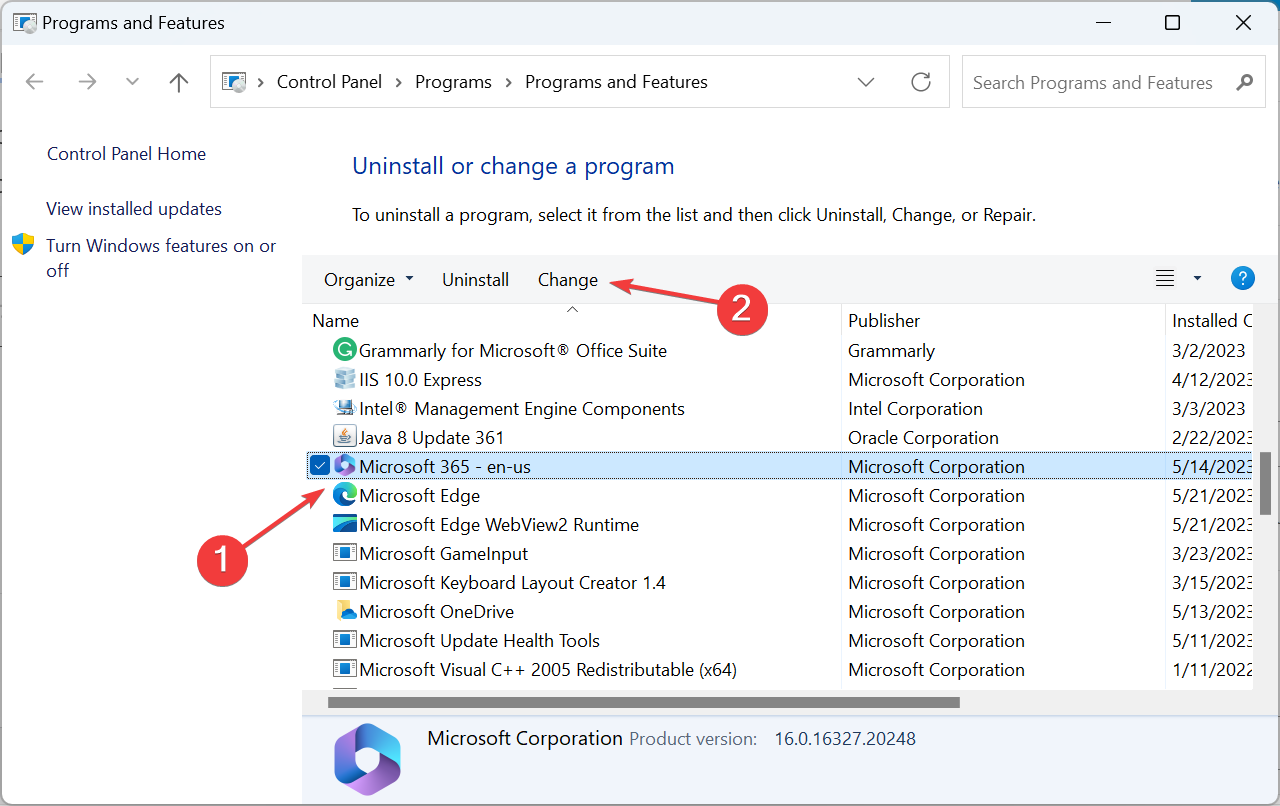
Task: Open View installed updates link
Action: [x=134, y=209]
